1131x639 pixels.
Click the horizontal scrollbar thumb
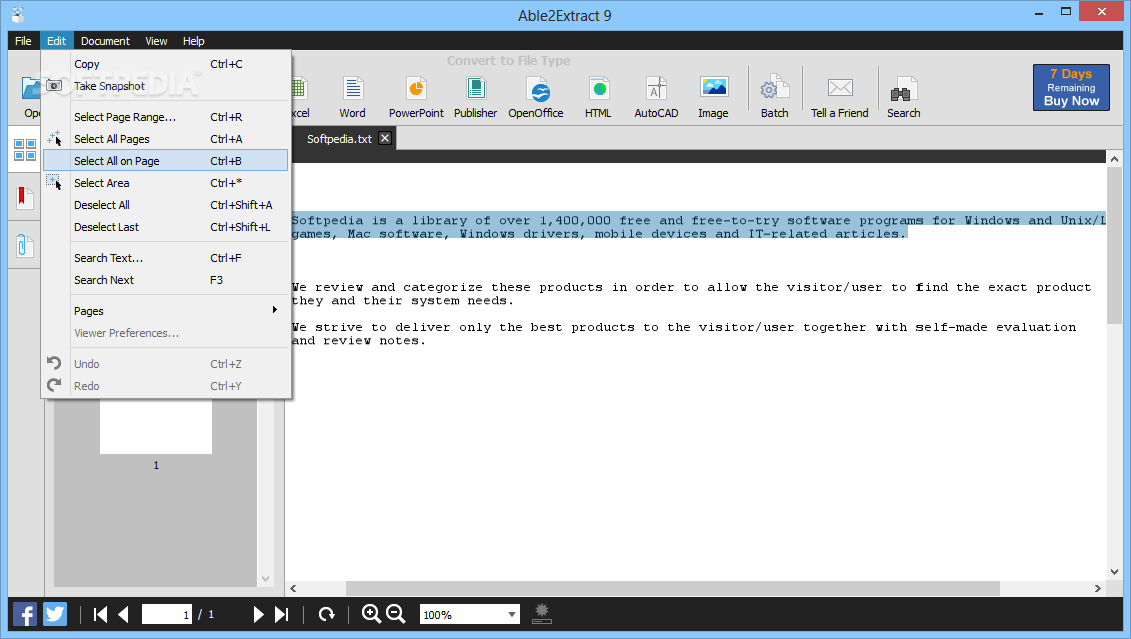(x=672, y=589)
